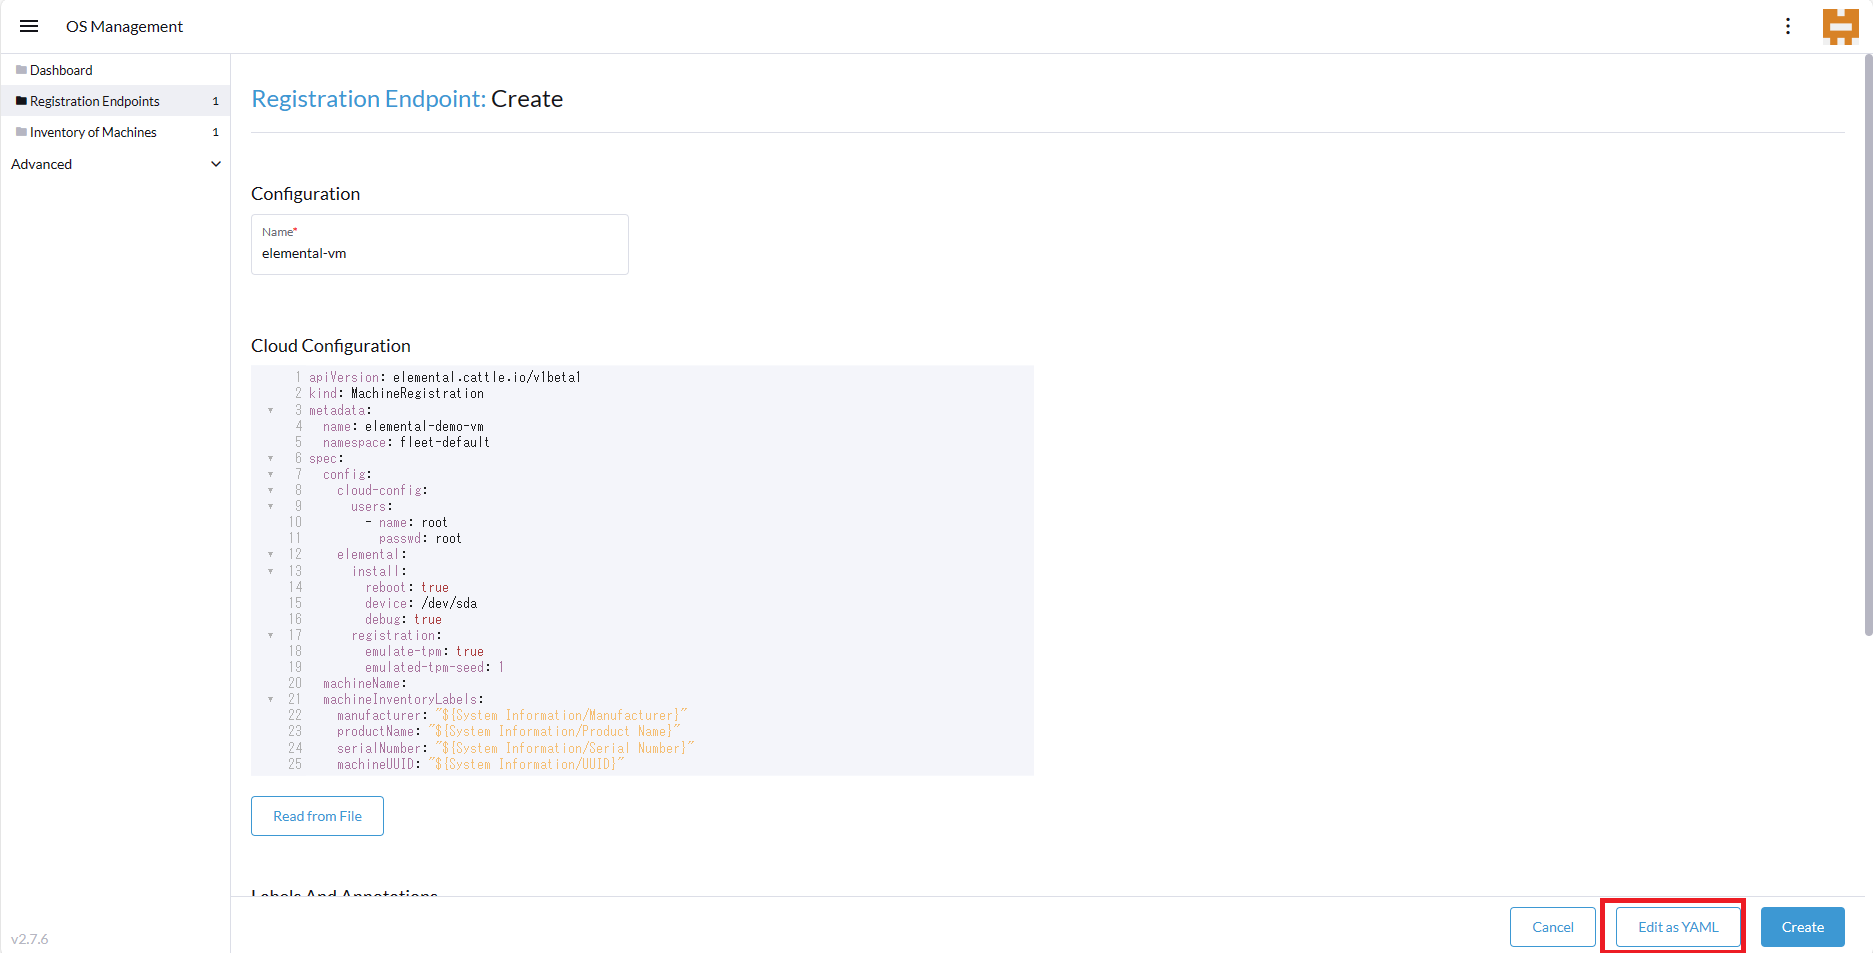
Task: Click the Dashboard folder icon
Action: pyautogui.click(x=21, y=70)
